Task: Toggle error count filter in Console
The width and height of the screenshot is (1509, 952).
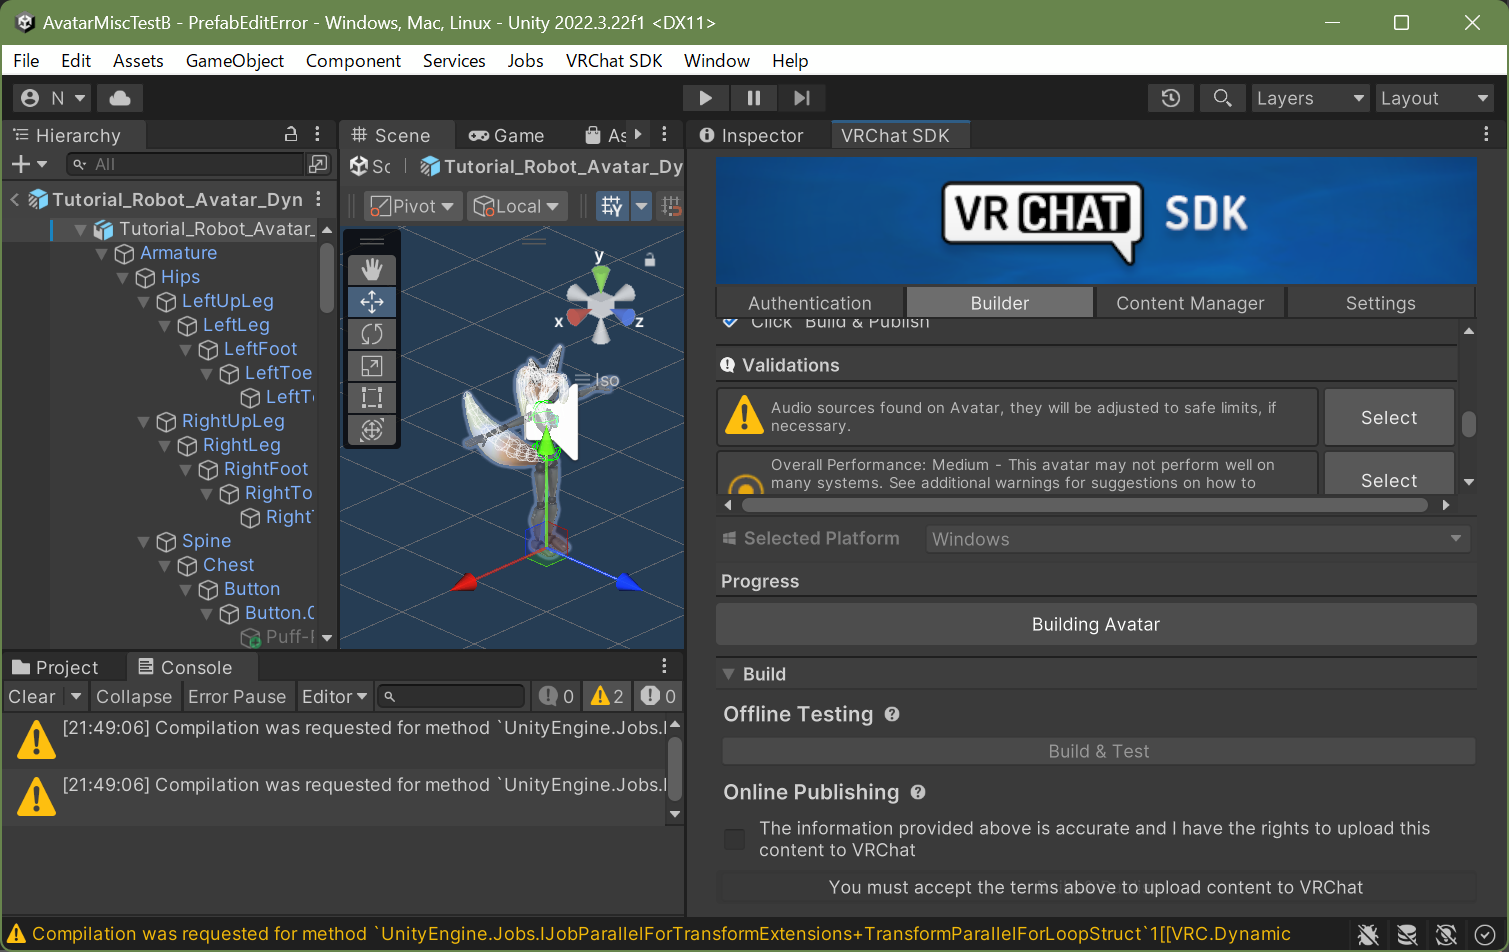Action: point(658,696)
